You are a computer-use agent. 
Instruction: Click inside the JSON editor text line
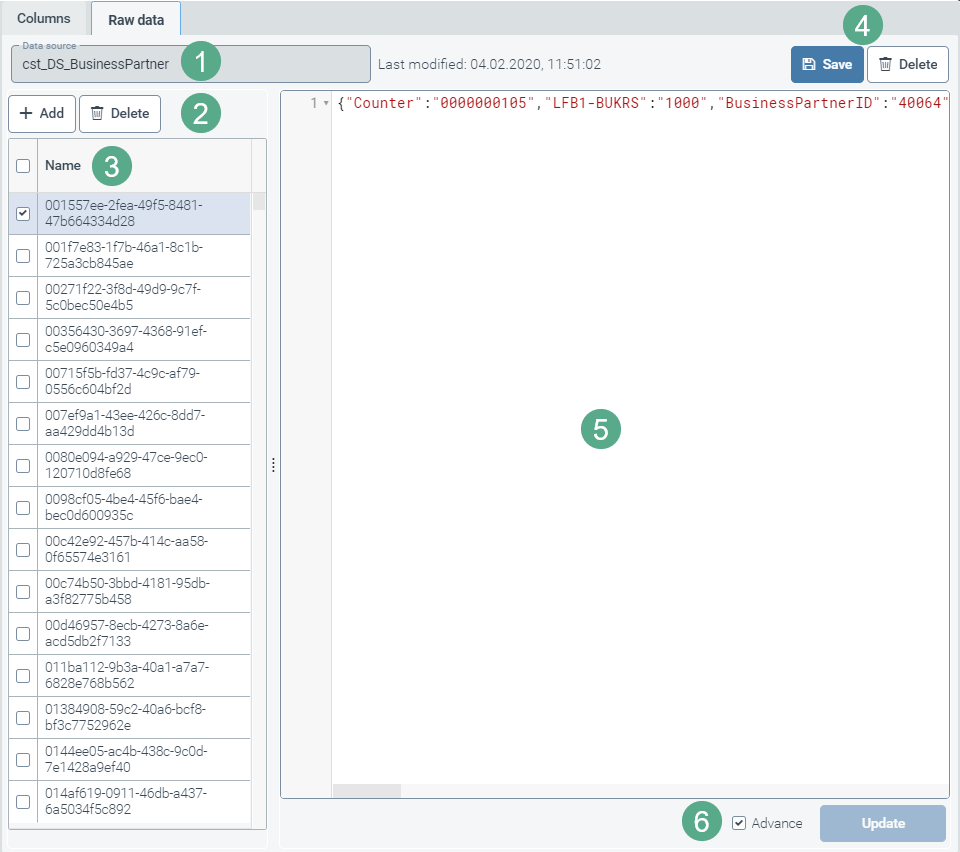tap(640, 103)
